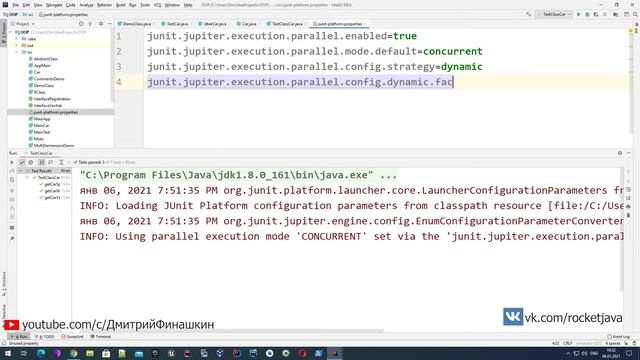Open the Event Log from status bar

(618, 337)
